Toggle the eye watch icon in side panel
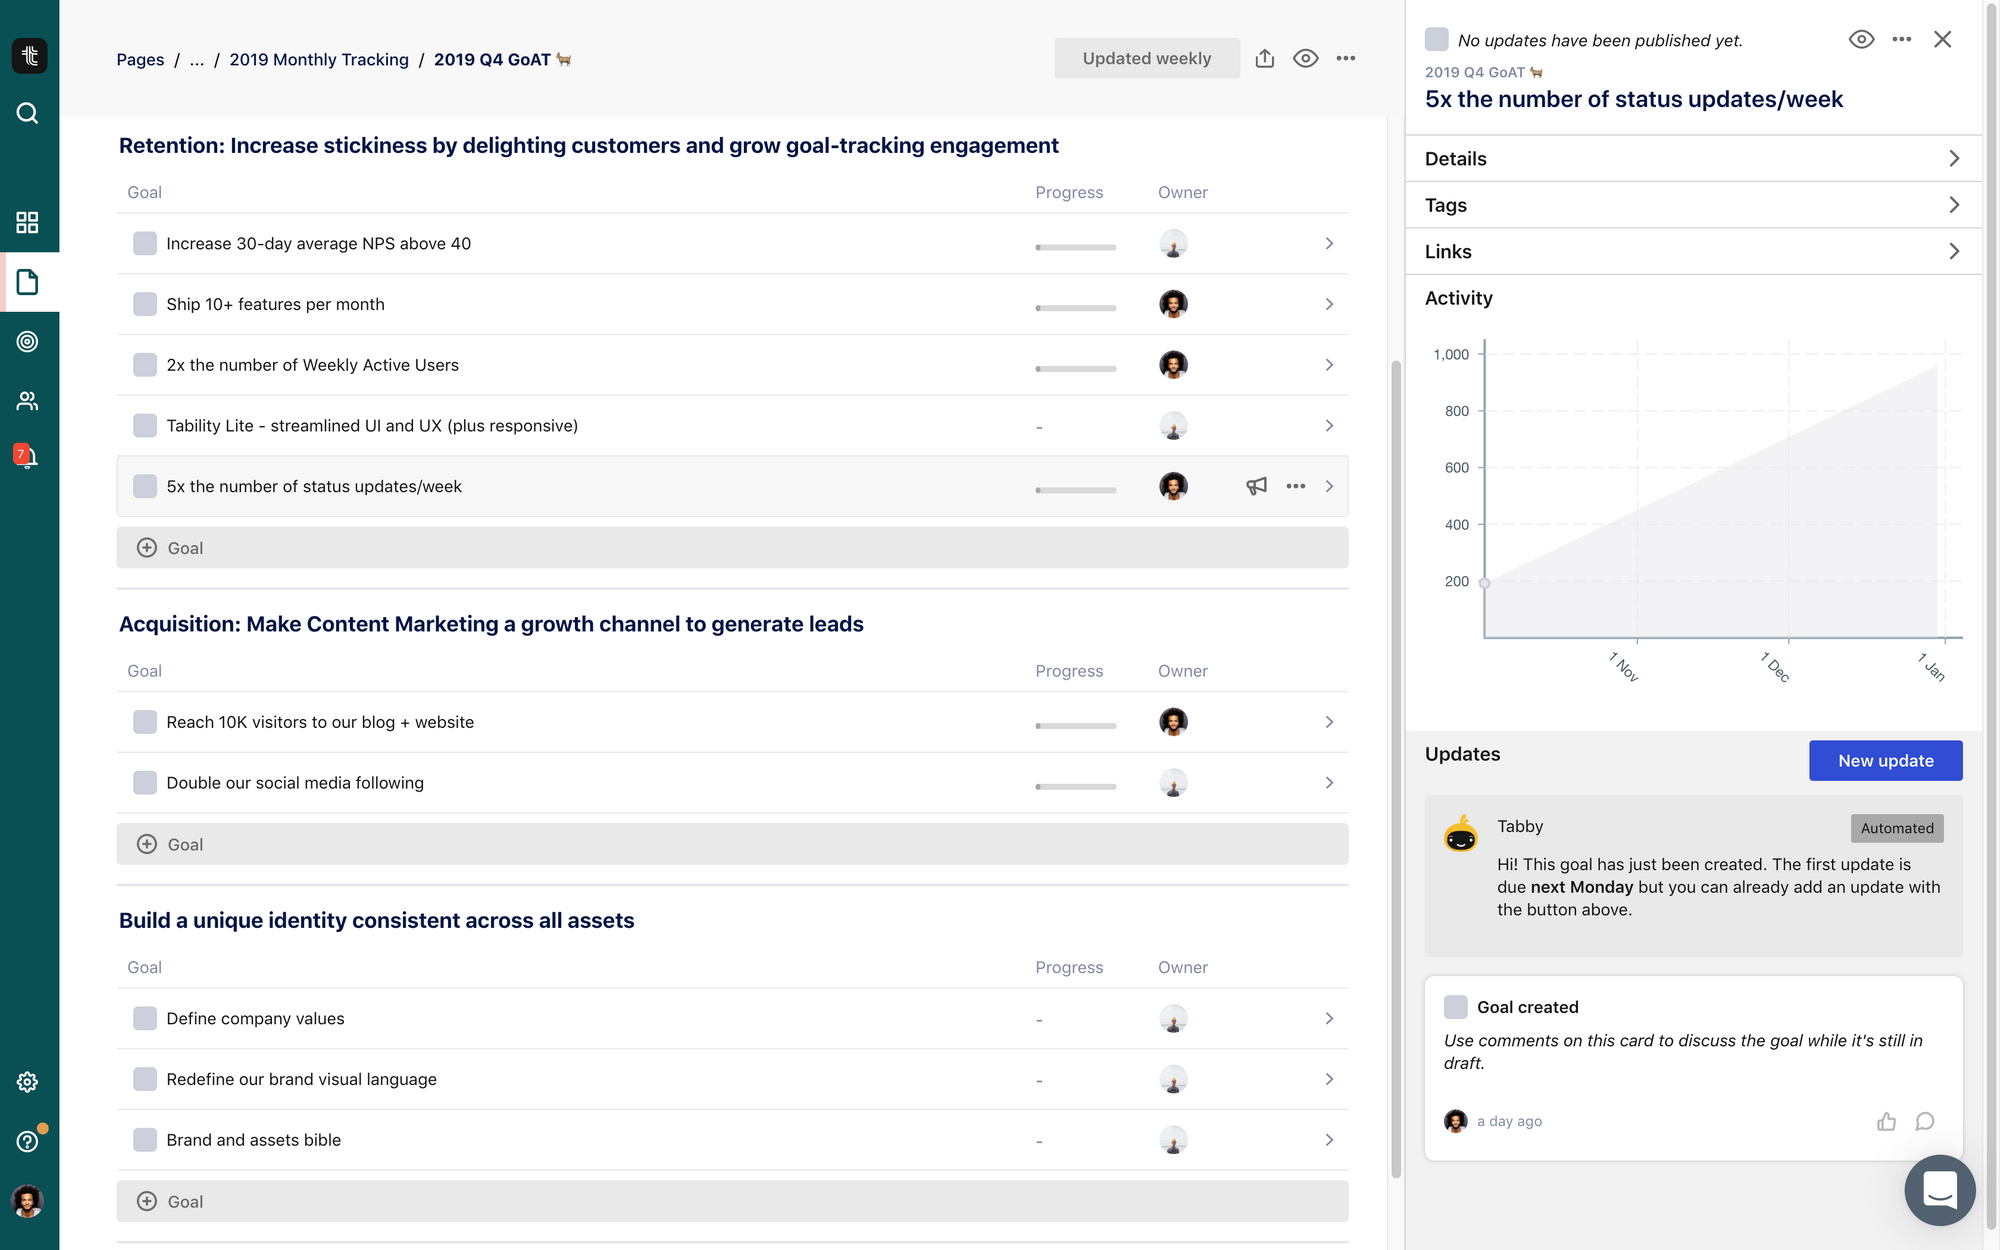2000x1250 pixels. pos(1861,40)
